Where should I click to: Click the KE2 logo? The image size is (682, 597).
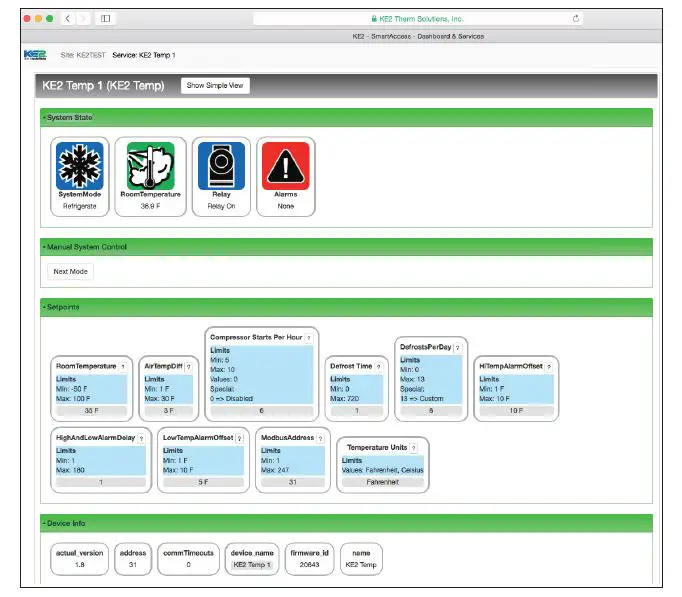coord(35,55)
